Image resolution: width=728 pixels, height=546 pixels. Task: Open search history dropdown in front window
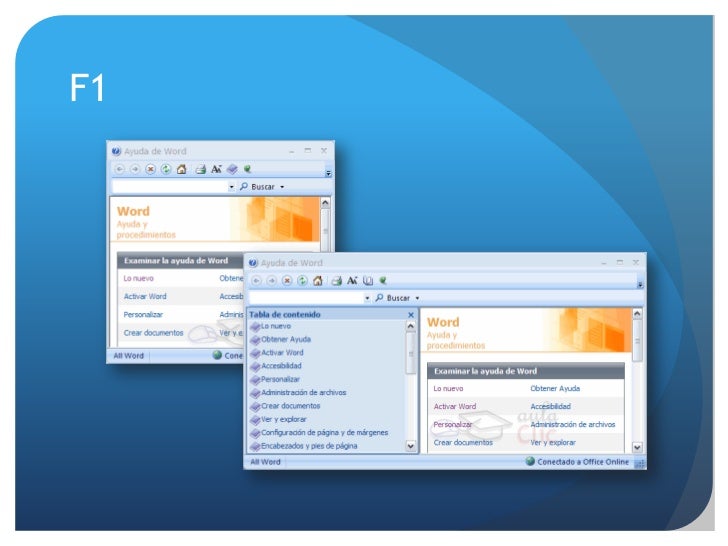click(x=367, y=298)
